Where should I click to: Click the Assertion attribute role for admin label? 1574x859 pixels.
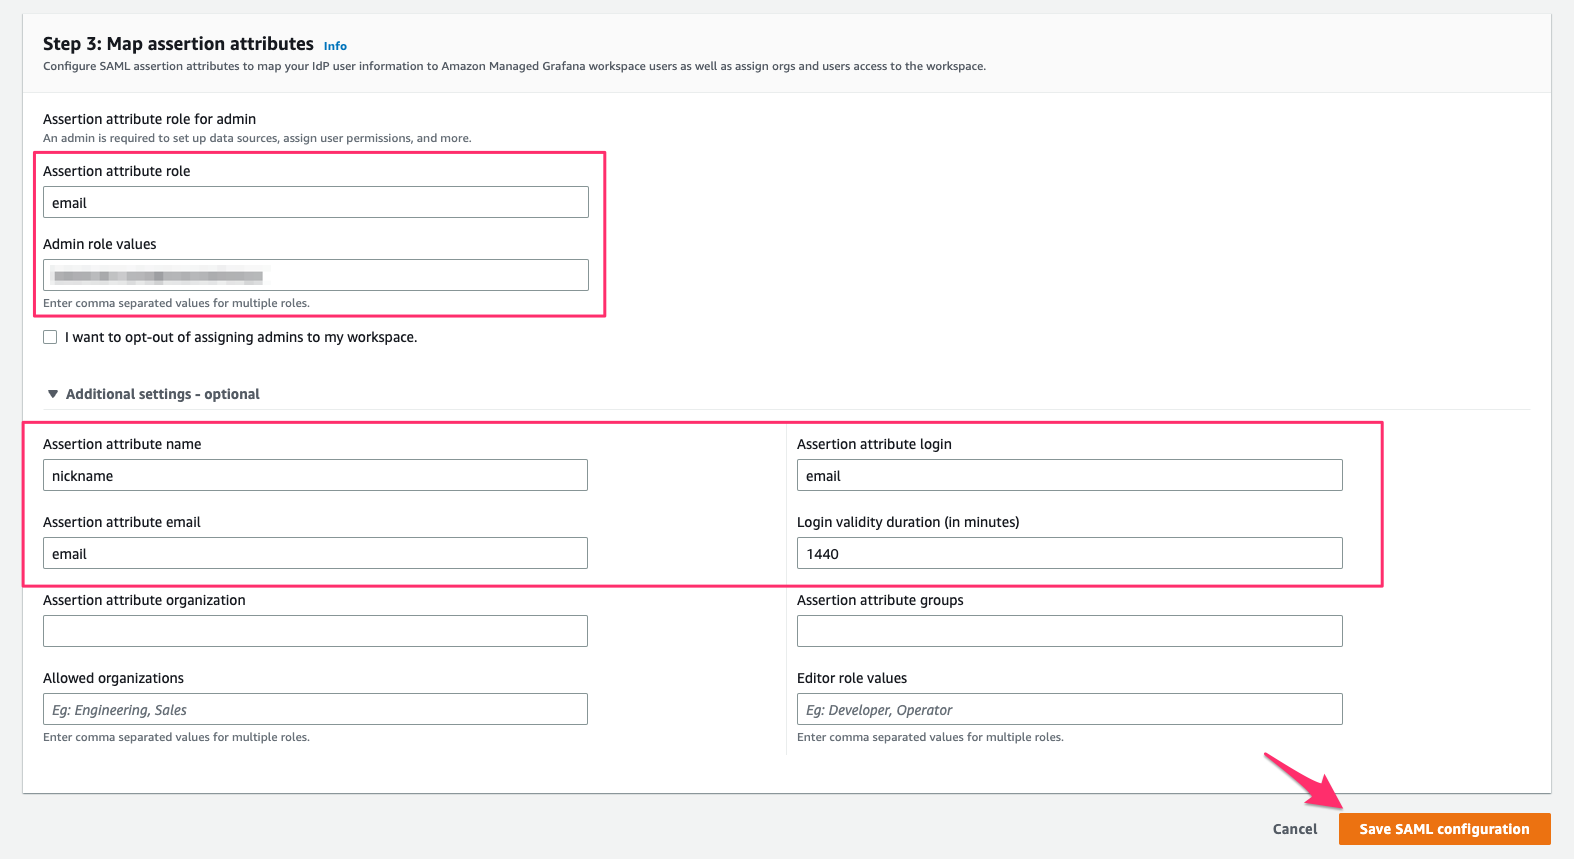(149, 119)
